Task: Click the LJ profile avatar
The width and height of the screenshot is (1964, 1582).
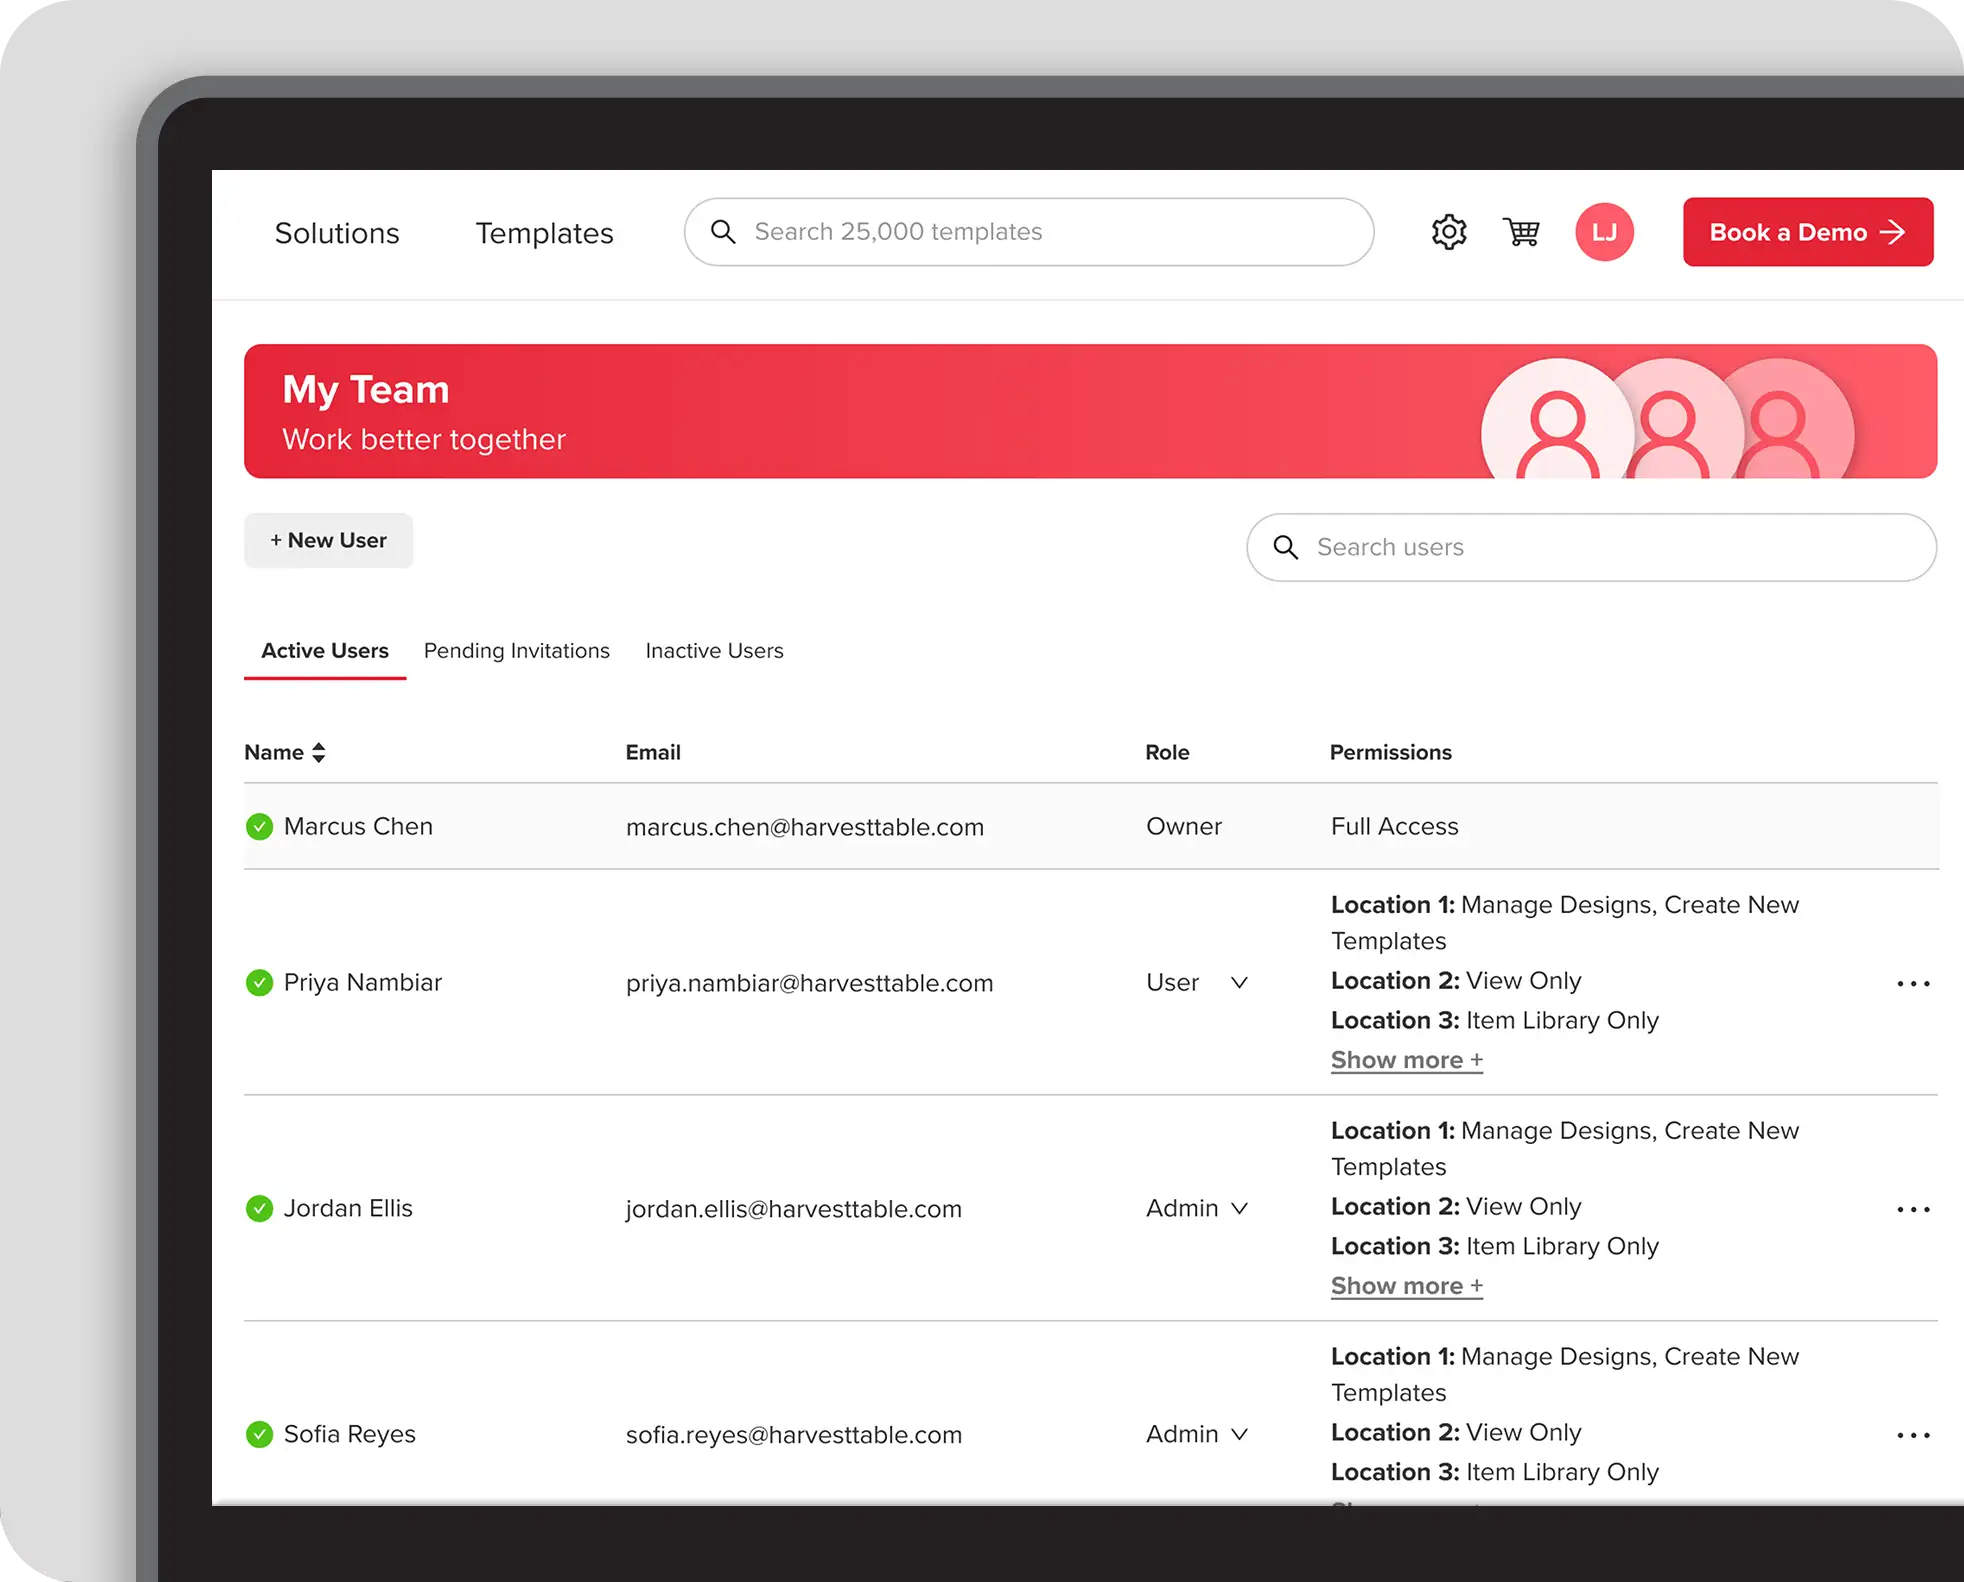Action: (1604, 231)
